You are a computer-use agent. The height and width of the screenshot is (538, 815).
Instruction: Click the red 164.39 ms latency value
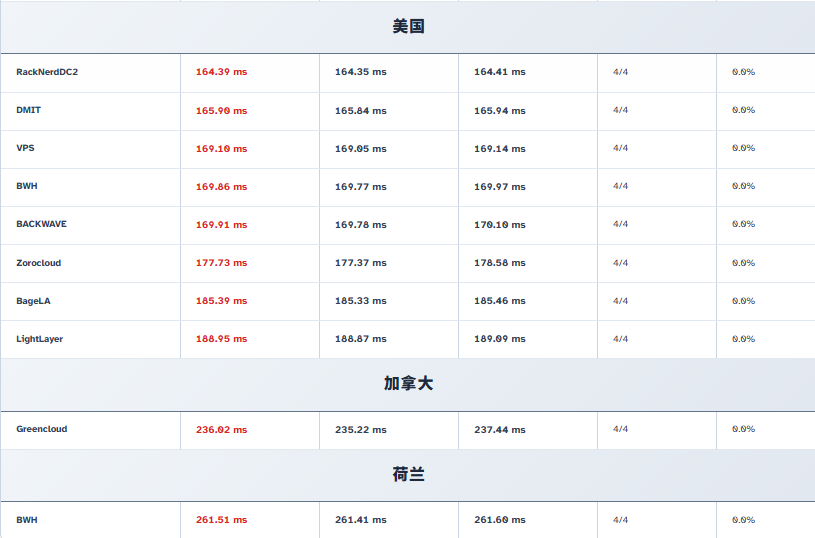(221, 72)
